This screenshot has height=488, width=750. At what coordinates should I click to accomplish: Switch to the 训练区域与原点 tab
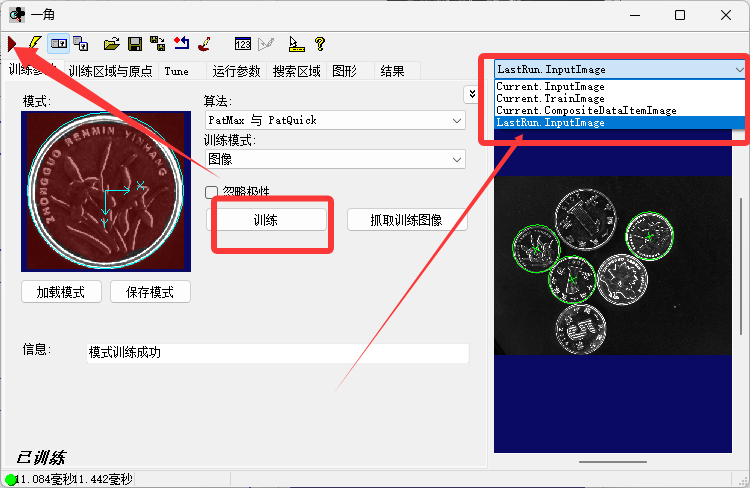110,71
